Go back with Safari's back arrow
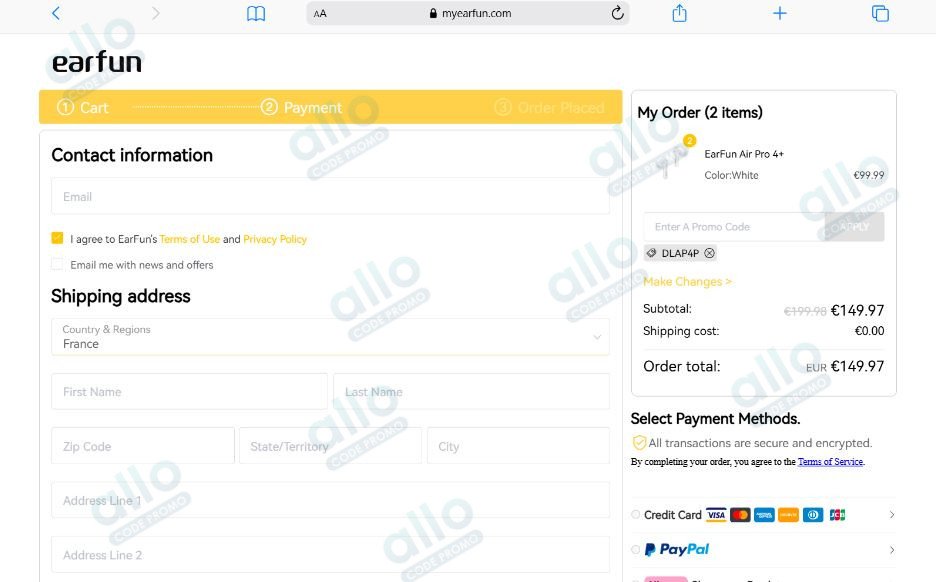This screenshot has height=582, width=936. 56,13
